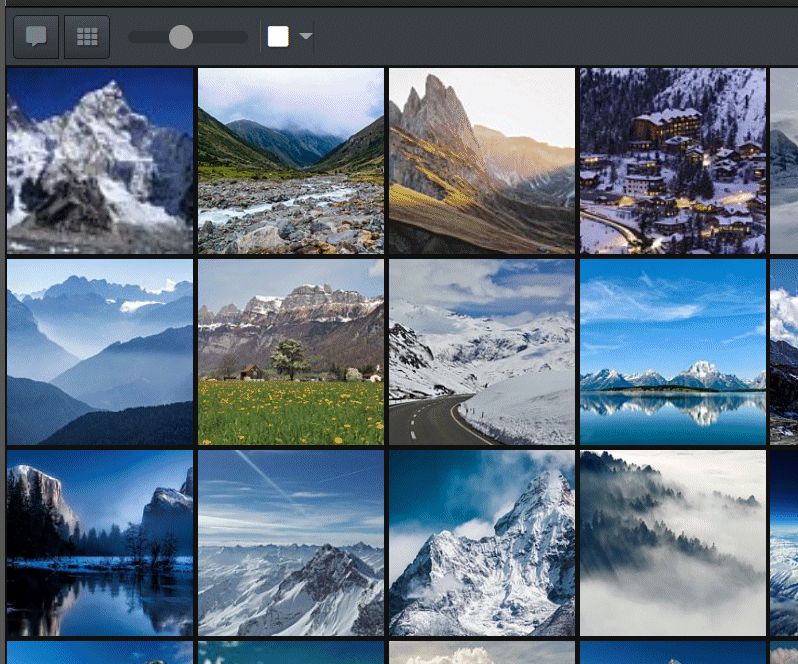The width and height of the screenshot is (798, 664).
Task: Expand the background color dropdown arrow
Action: (x=305, y=36)
